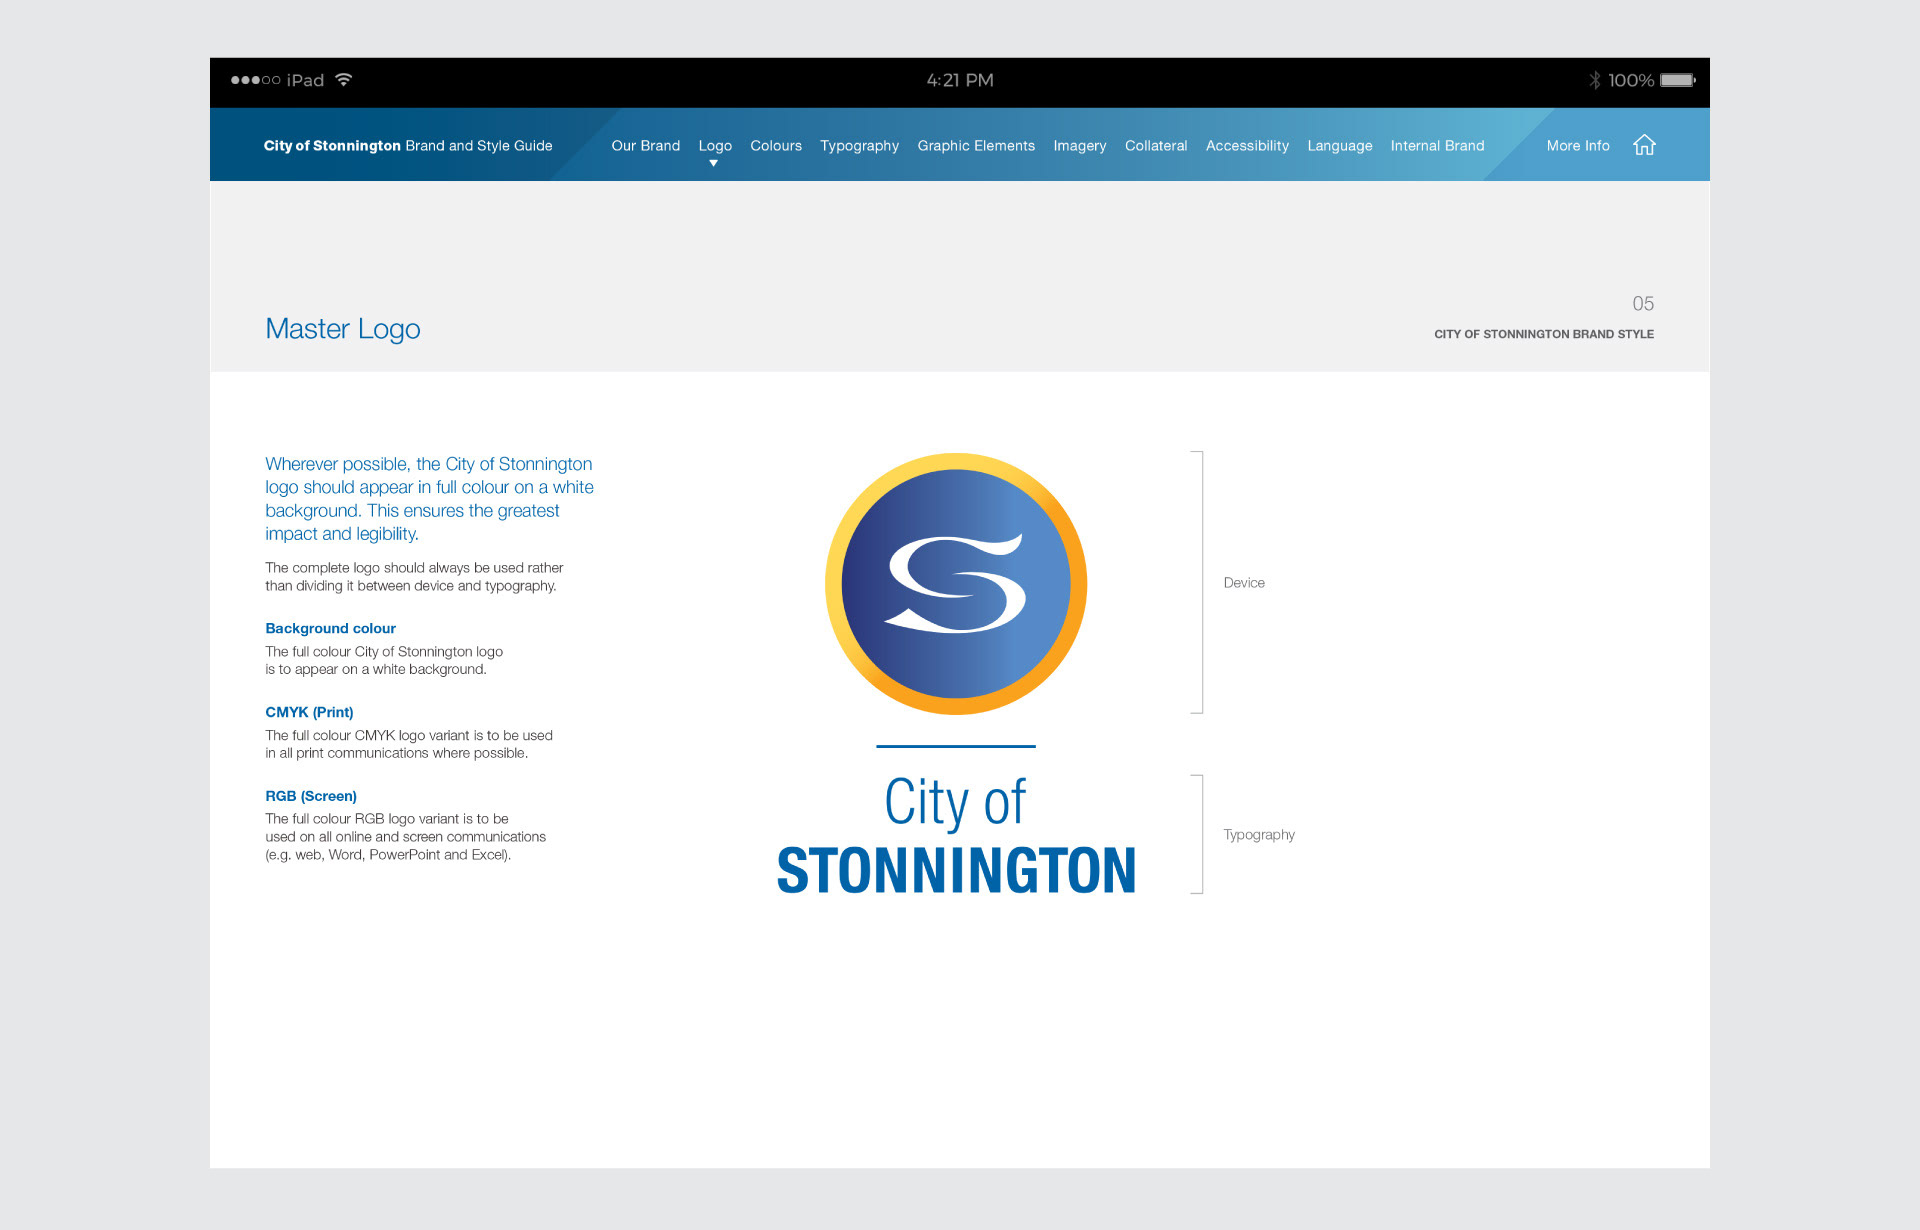Select Graphic Elements in navigation
This screenshot has height=1230, width=1920.
[x=976, y=146]
